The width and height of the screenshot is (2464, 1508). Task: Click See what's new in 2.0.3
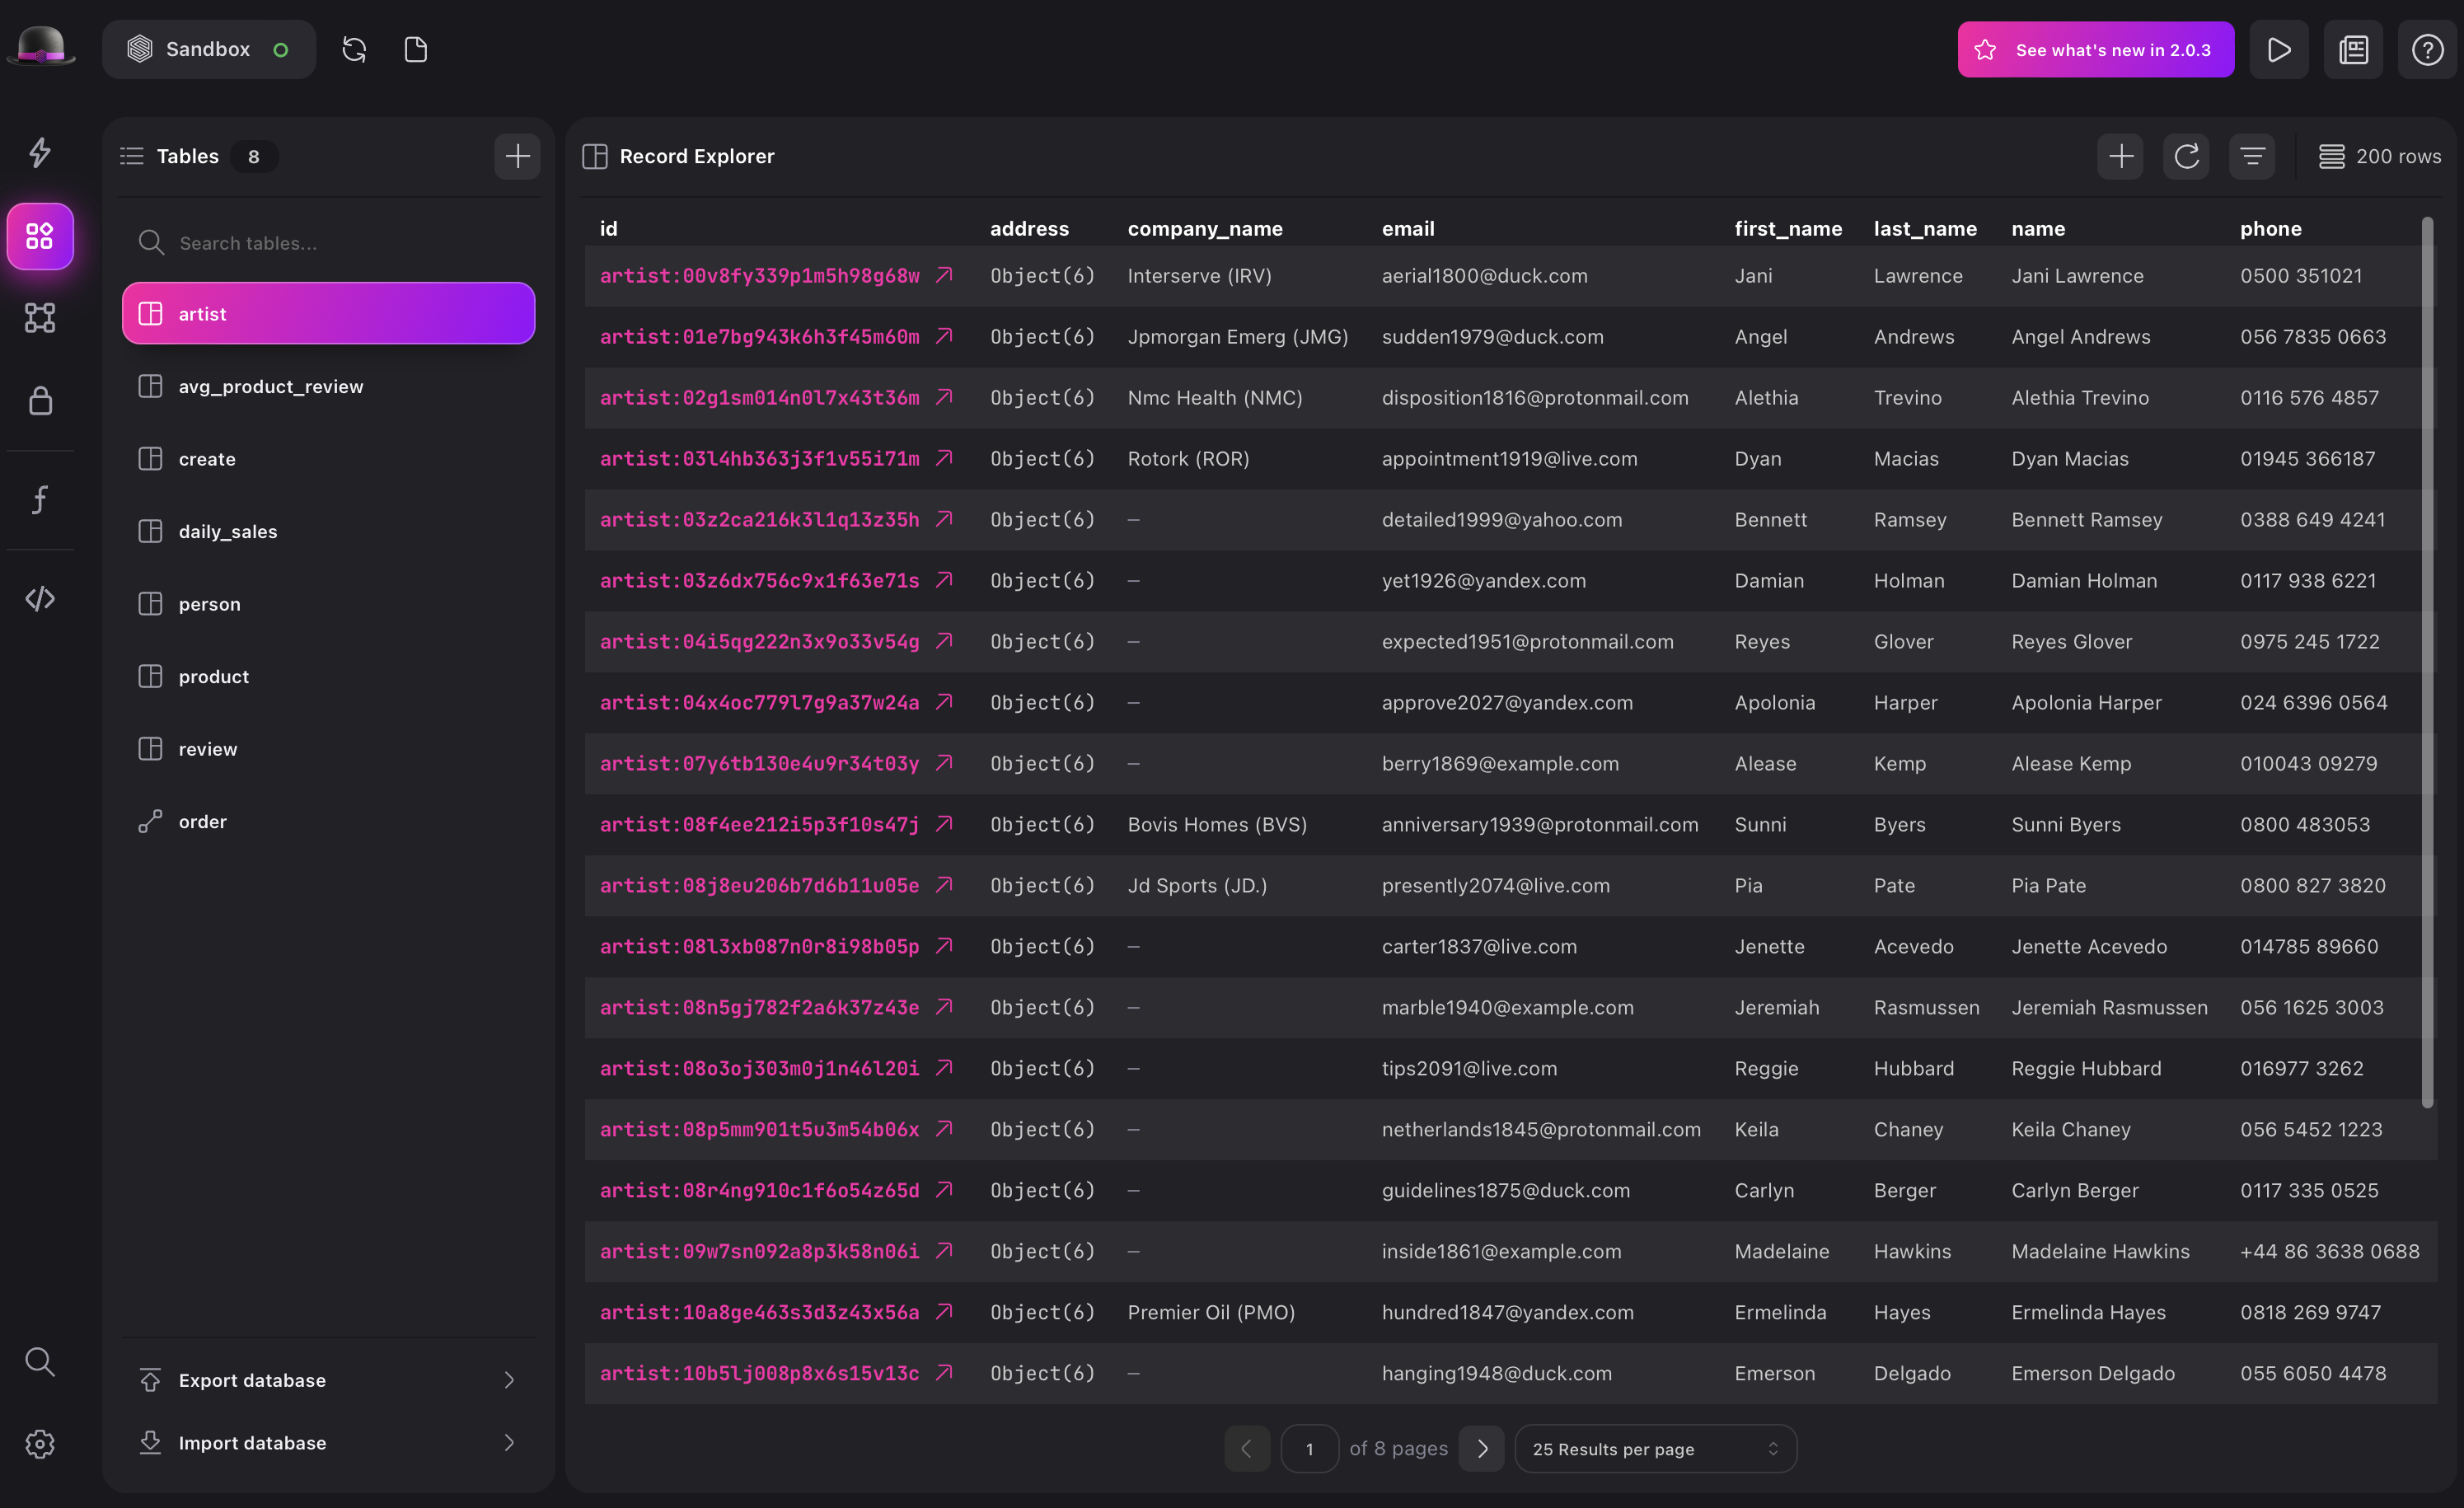(2095, 49)
